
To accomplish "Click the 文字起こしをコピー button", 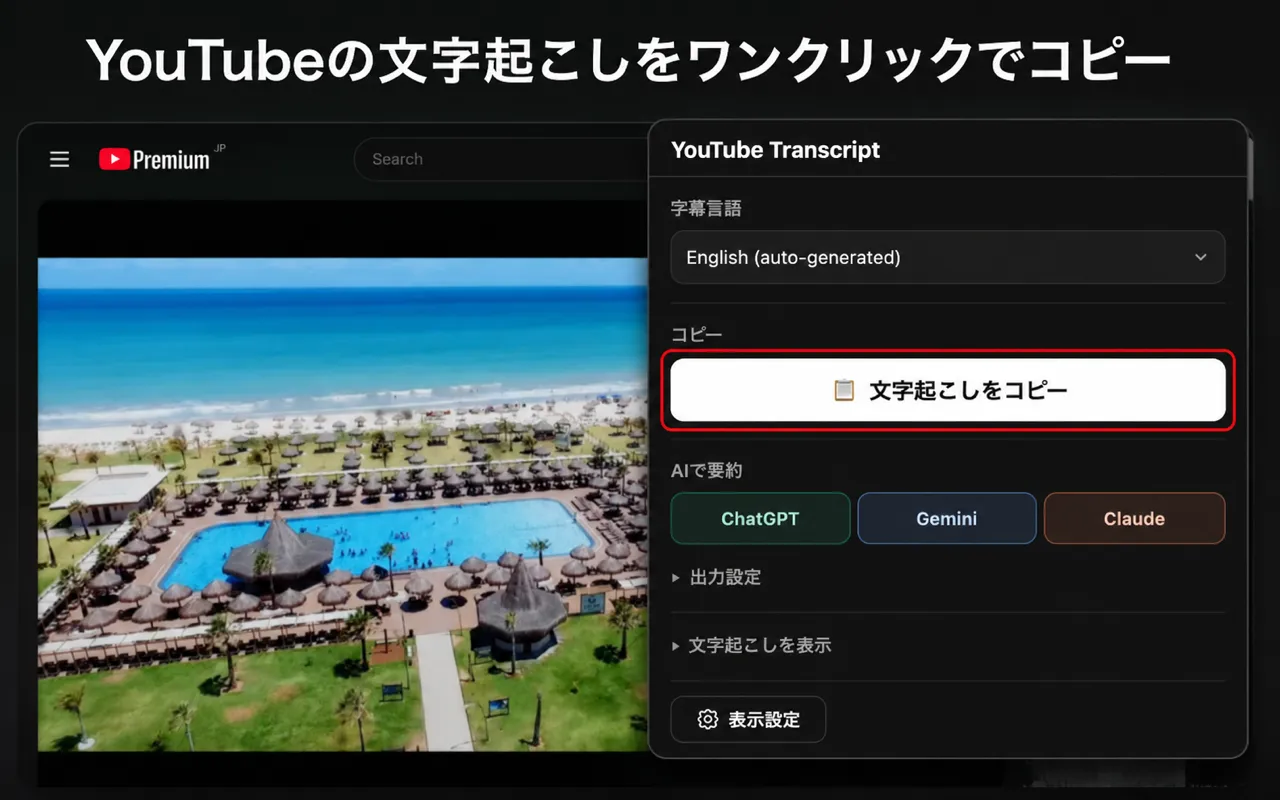I will tap(947, 390).
